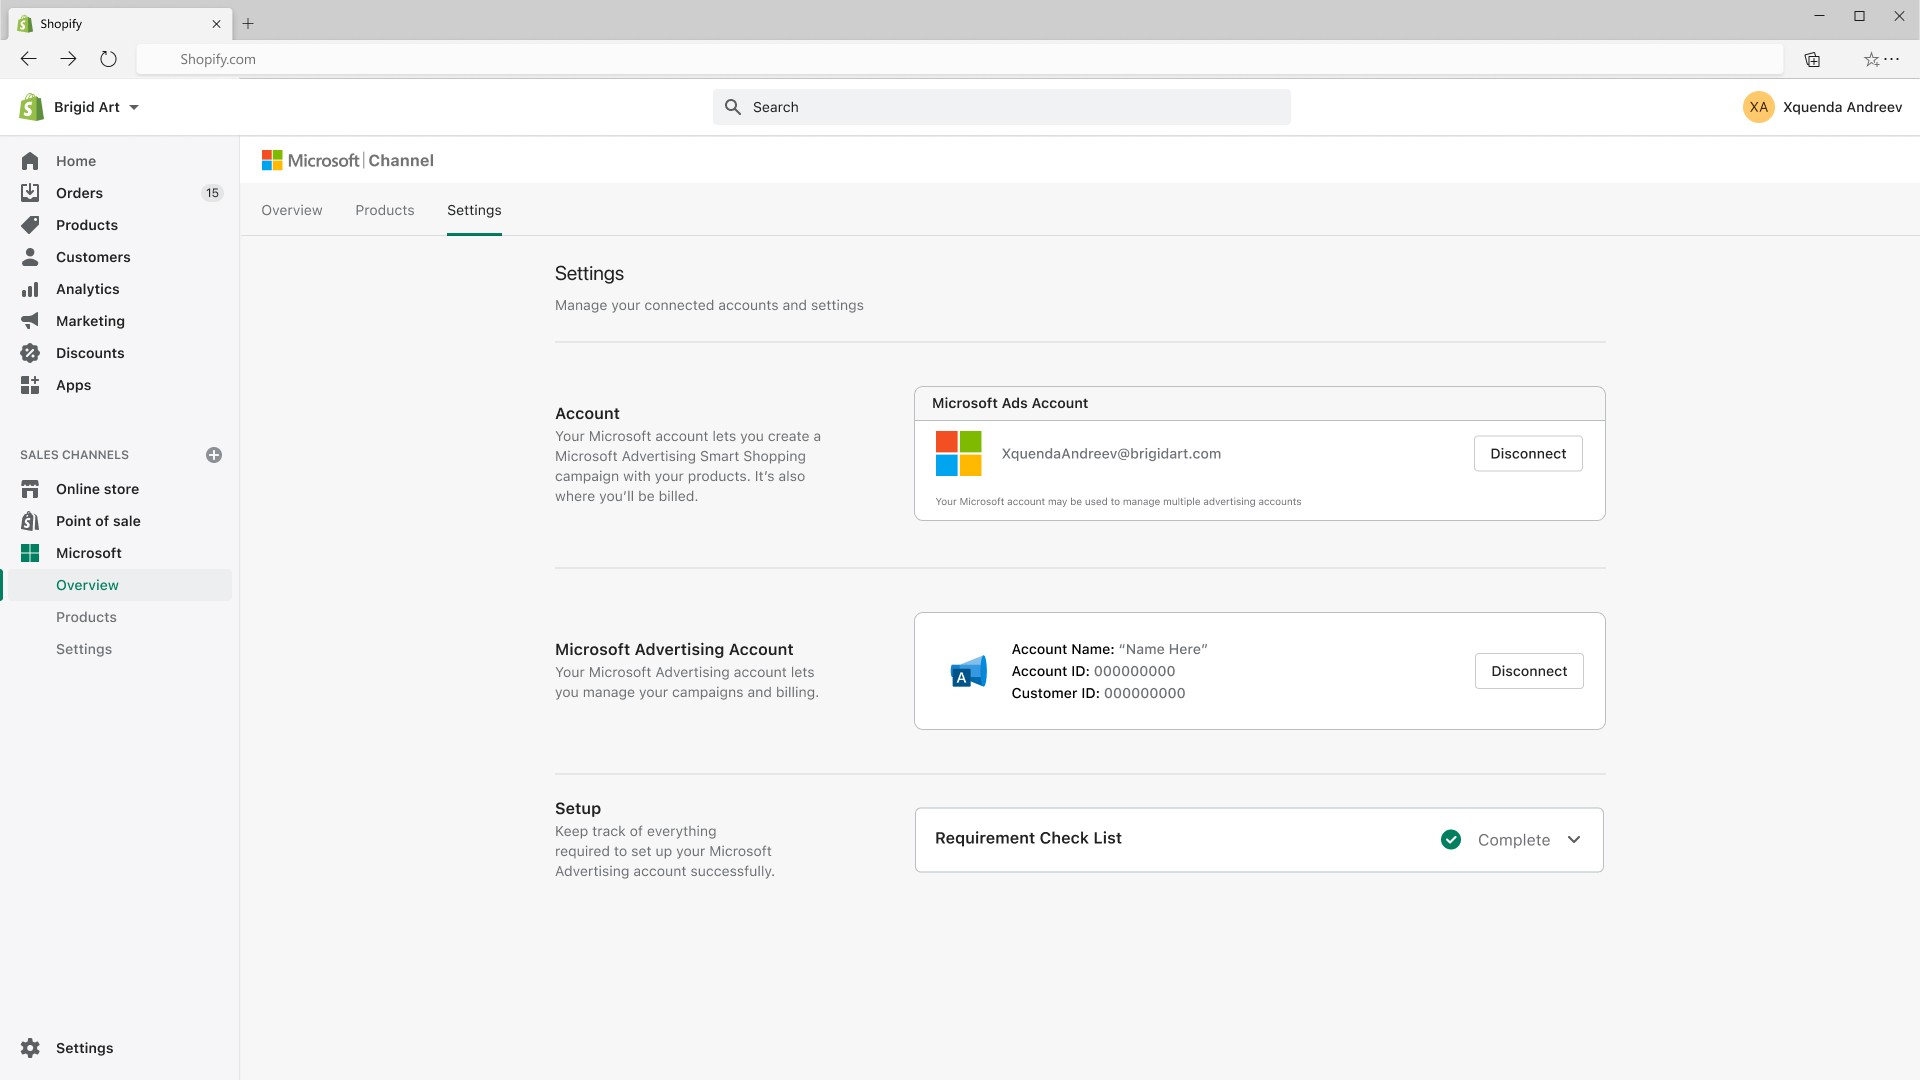The image size is (1920, 1080).
Task: Refresh the browser page
Action: (108, 59)
